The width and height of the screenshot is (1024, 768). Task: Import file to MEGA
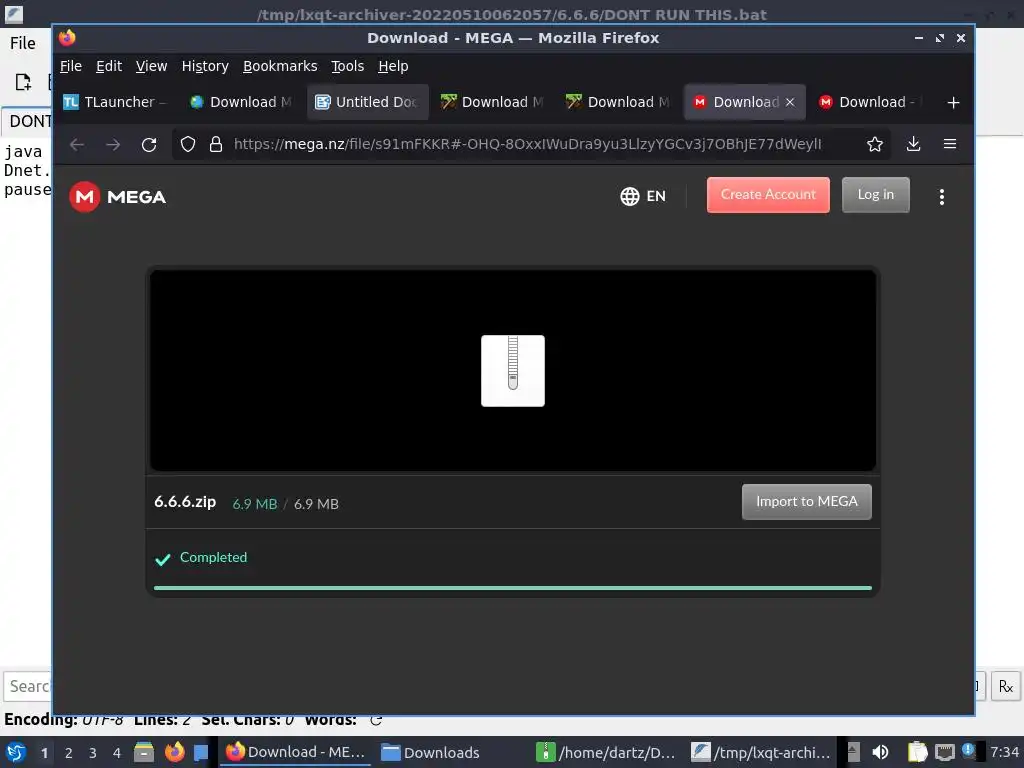807,502
